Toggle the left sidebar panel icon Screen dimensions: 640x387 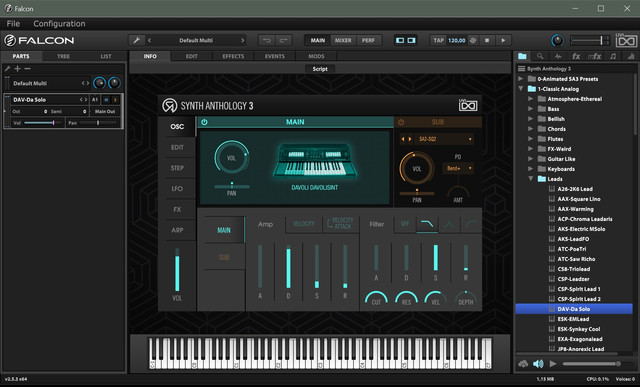(x=400, y=40)
